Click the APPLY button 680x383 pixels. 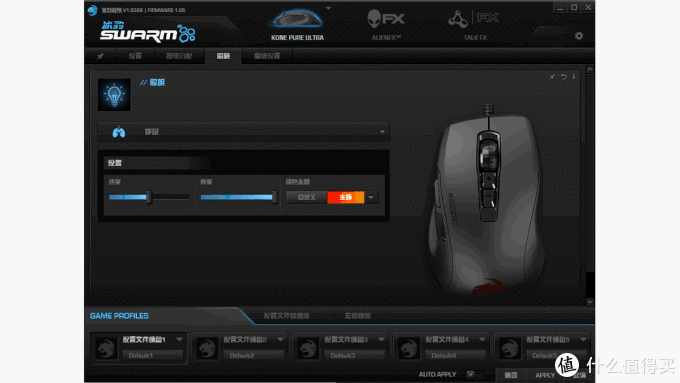(545, 376)
